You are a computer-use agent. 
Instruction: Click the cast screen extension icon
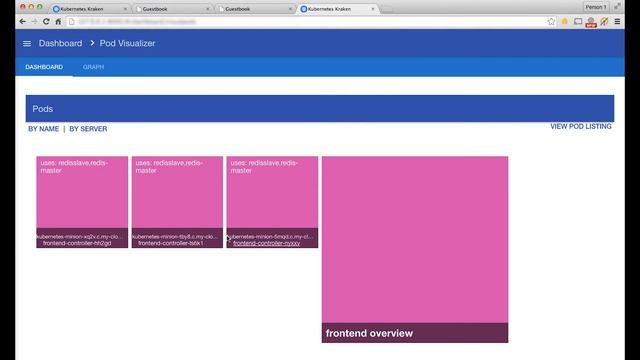pyautogui.click(x=578, y=21)
